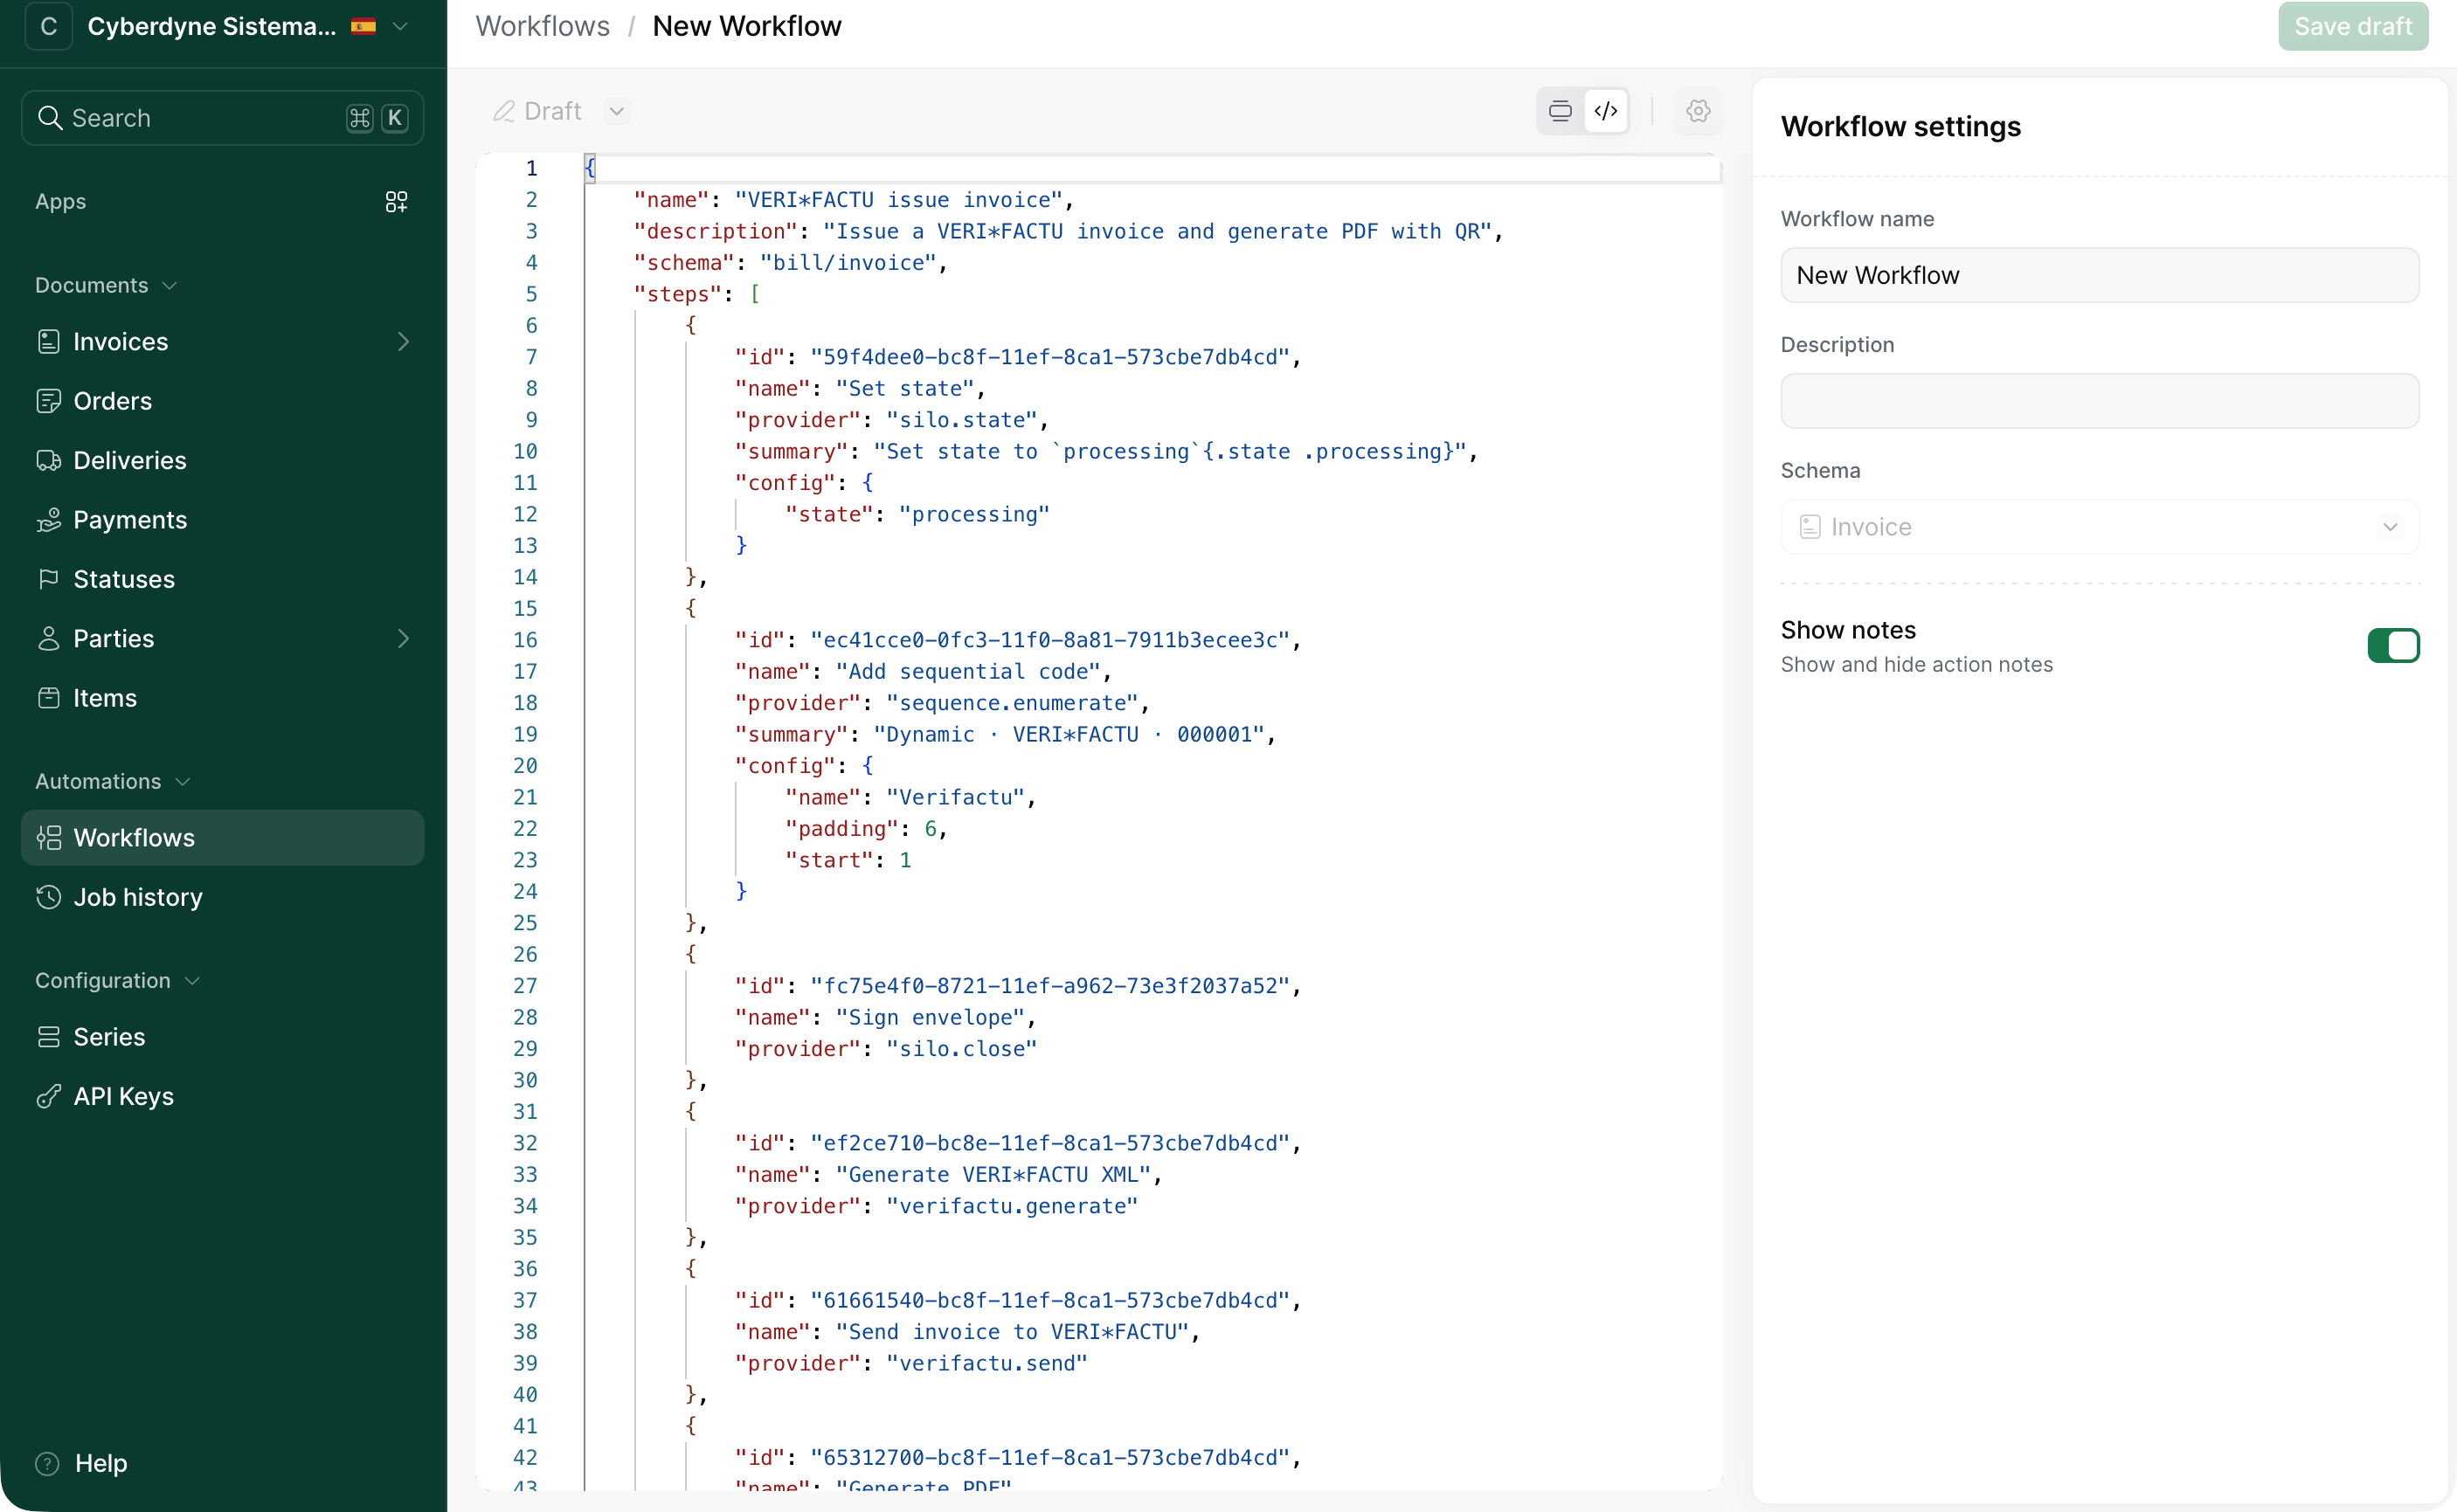Click the Series stack icon

point(48,1037)
